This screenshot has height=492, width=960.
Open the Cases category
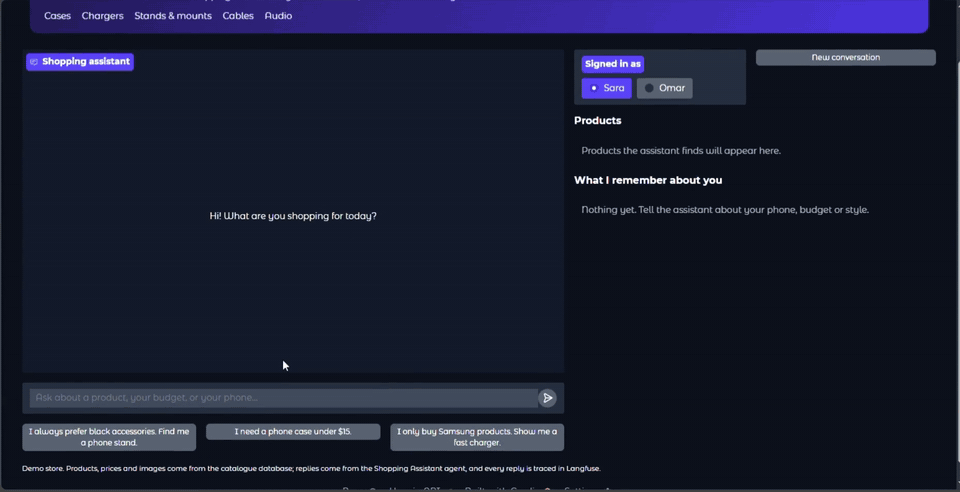[x=58, y=16]
